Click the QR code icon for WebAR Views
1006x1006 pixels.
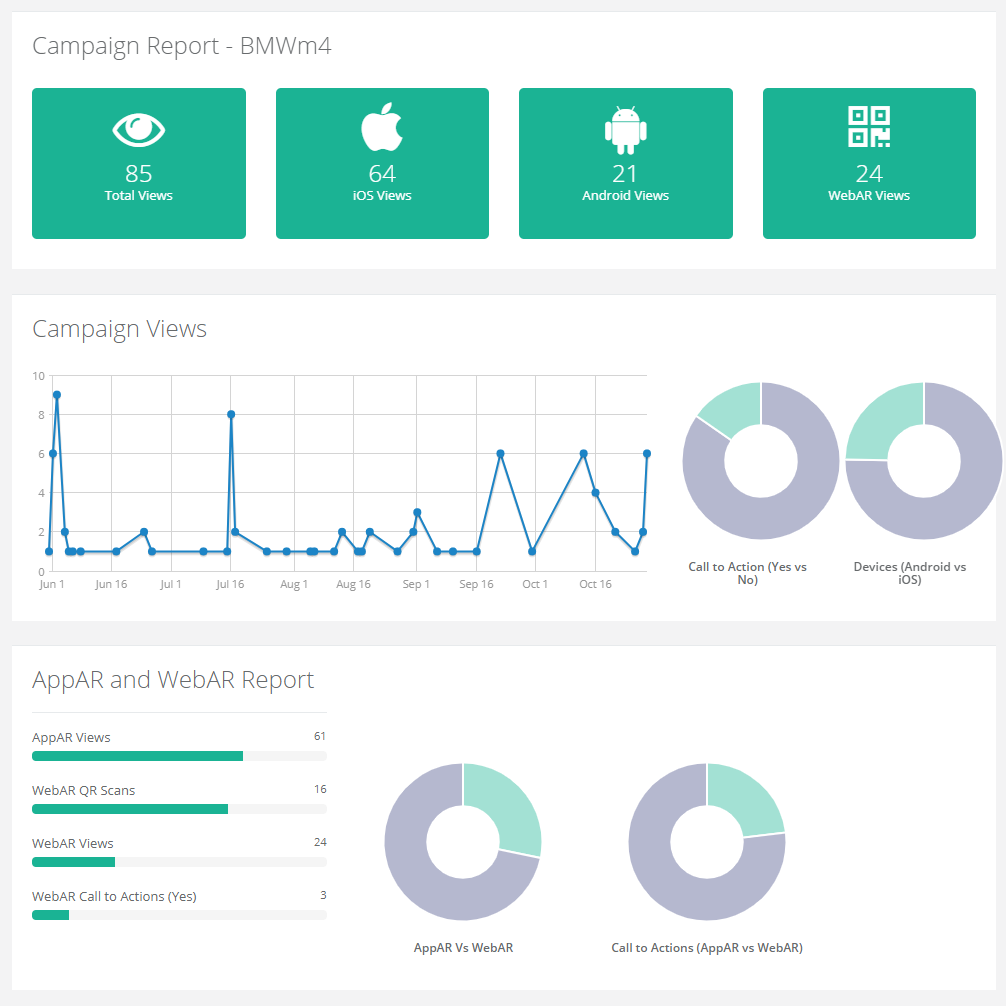[869, 127]
